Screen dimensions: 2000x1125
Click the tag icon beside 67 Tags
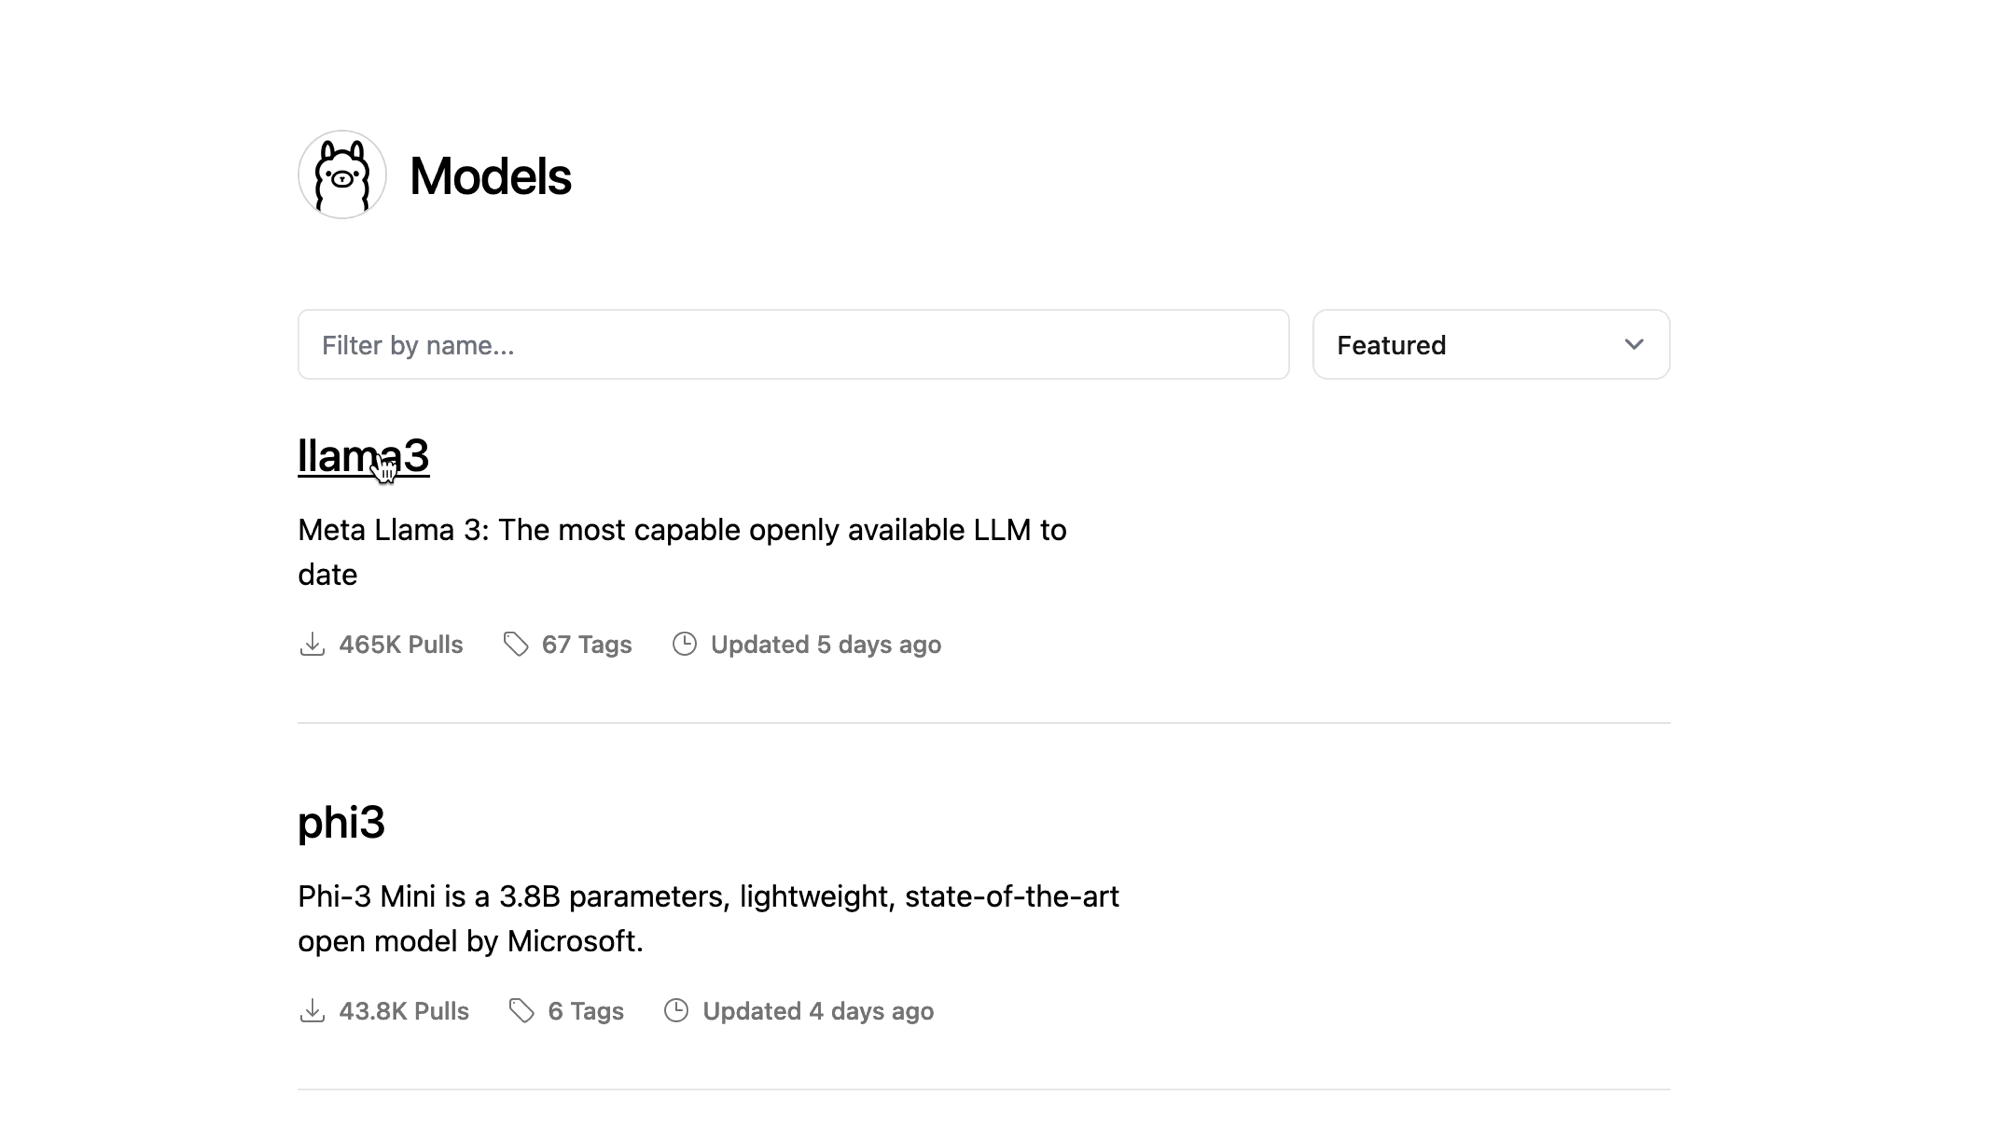(516, 644)
